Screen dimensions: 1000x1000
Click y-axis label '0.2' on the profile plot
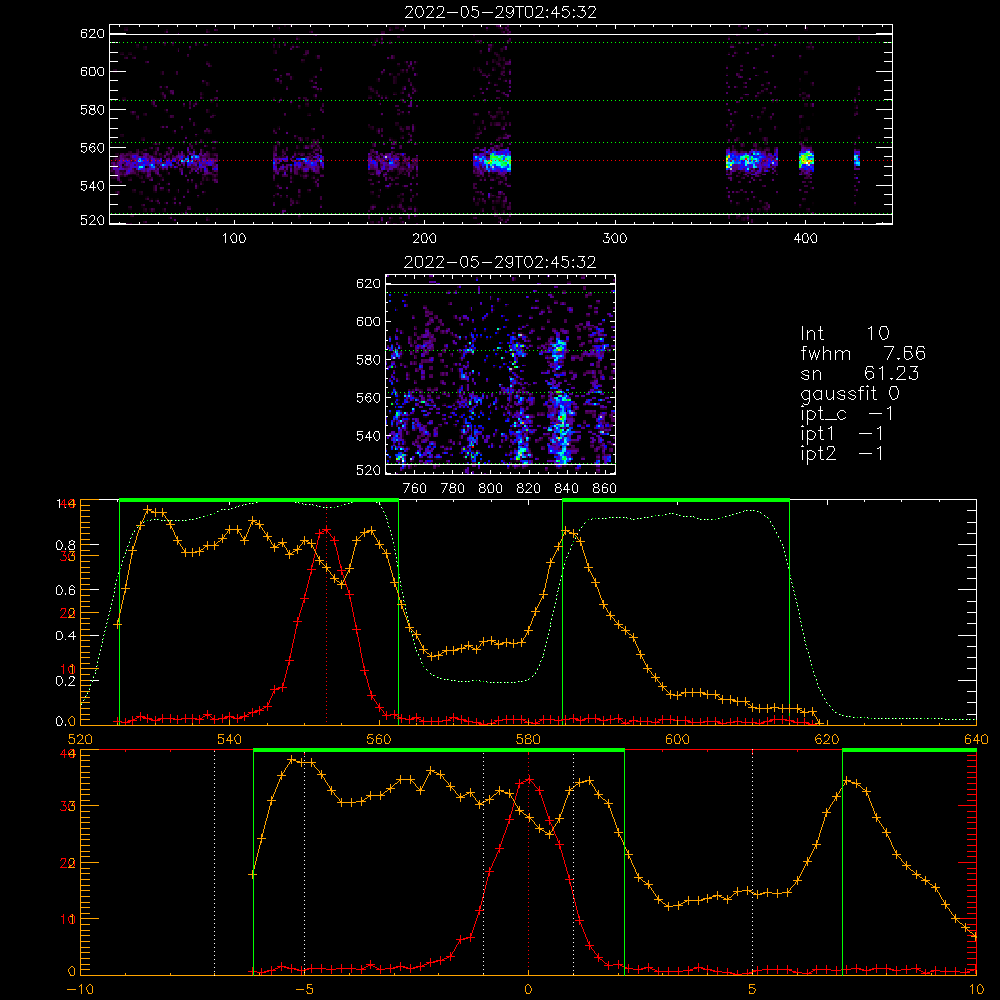tap(65, 680)
